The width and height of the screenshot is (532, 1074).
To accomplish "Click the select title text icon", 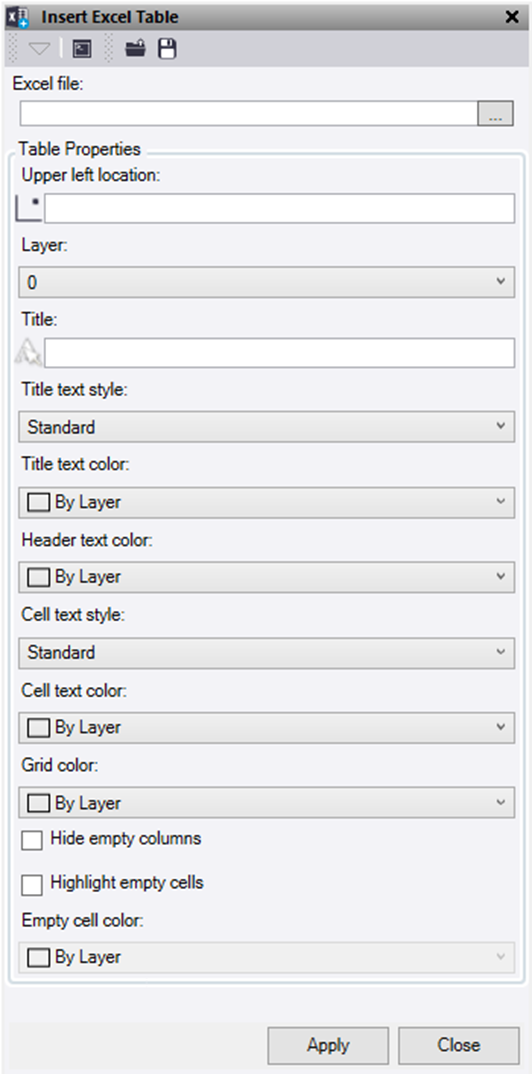I will point(28,353).
